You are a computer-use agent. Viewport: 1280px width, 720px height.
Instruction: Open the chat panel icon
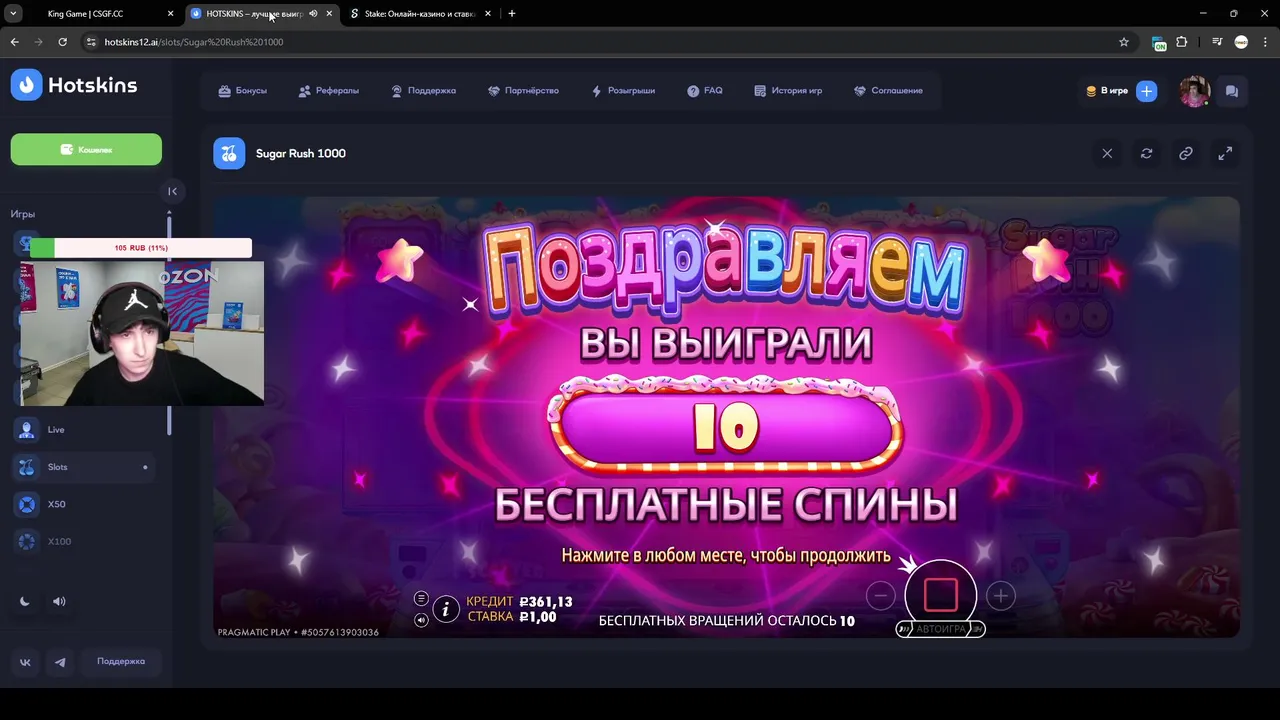[x=1231, y=91]
